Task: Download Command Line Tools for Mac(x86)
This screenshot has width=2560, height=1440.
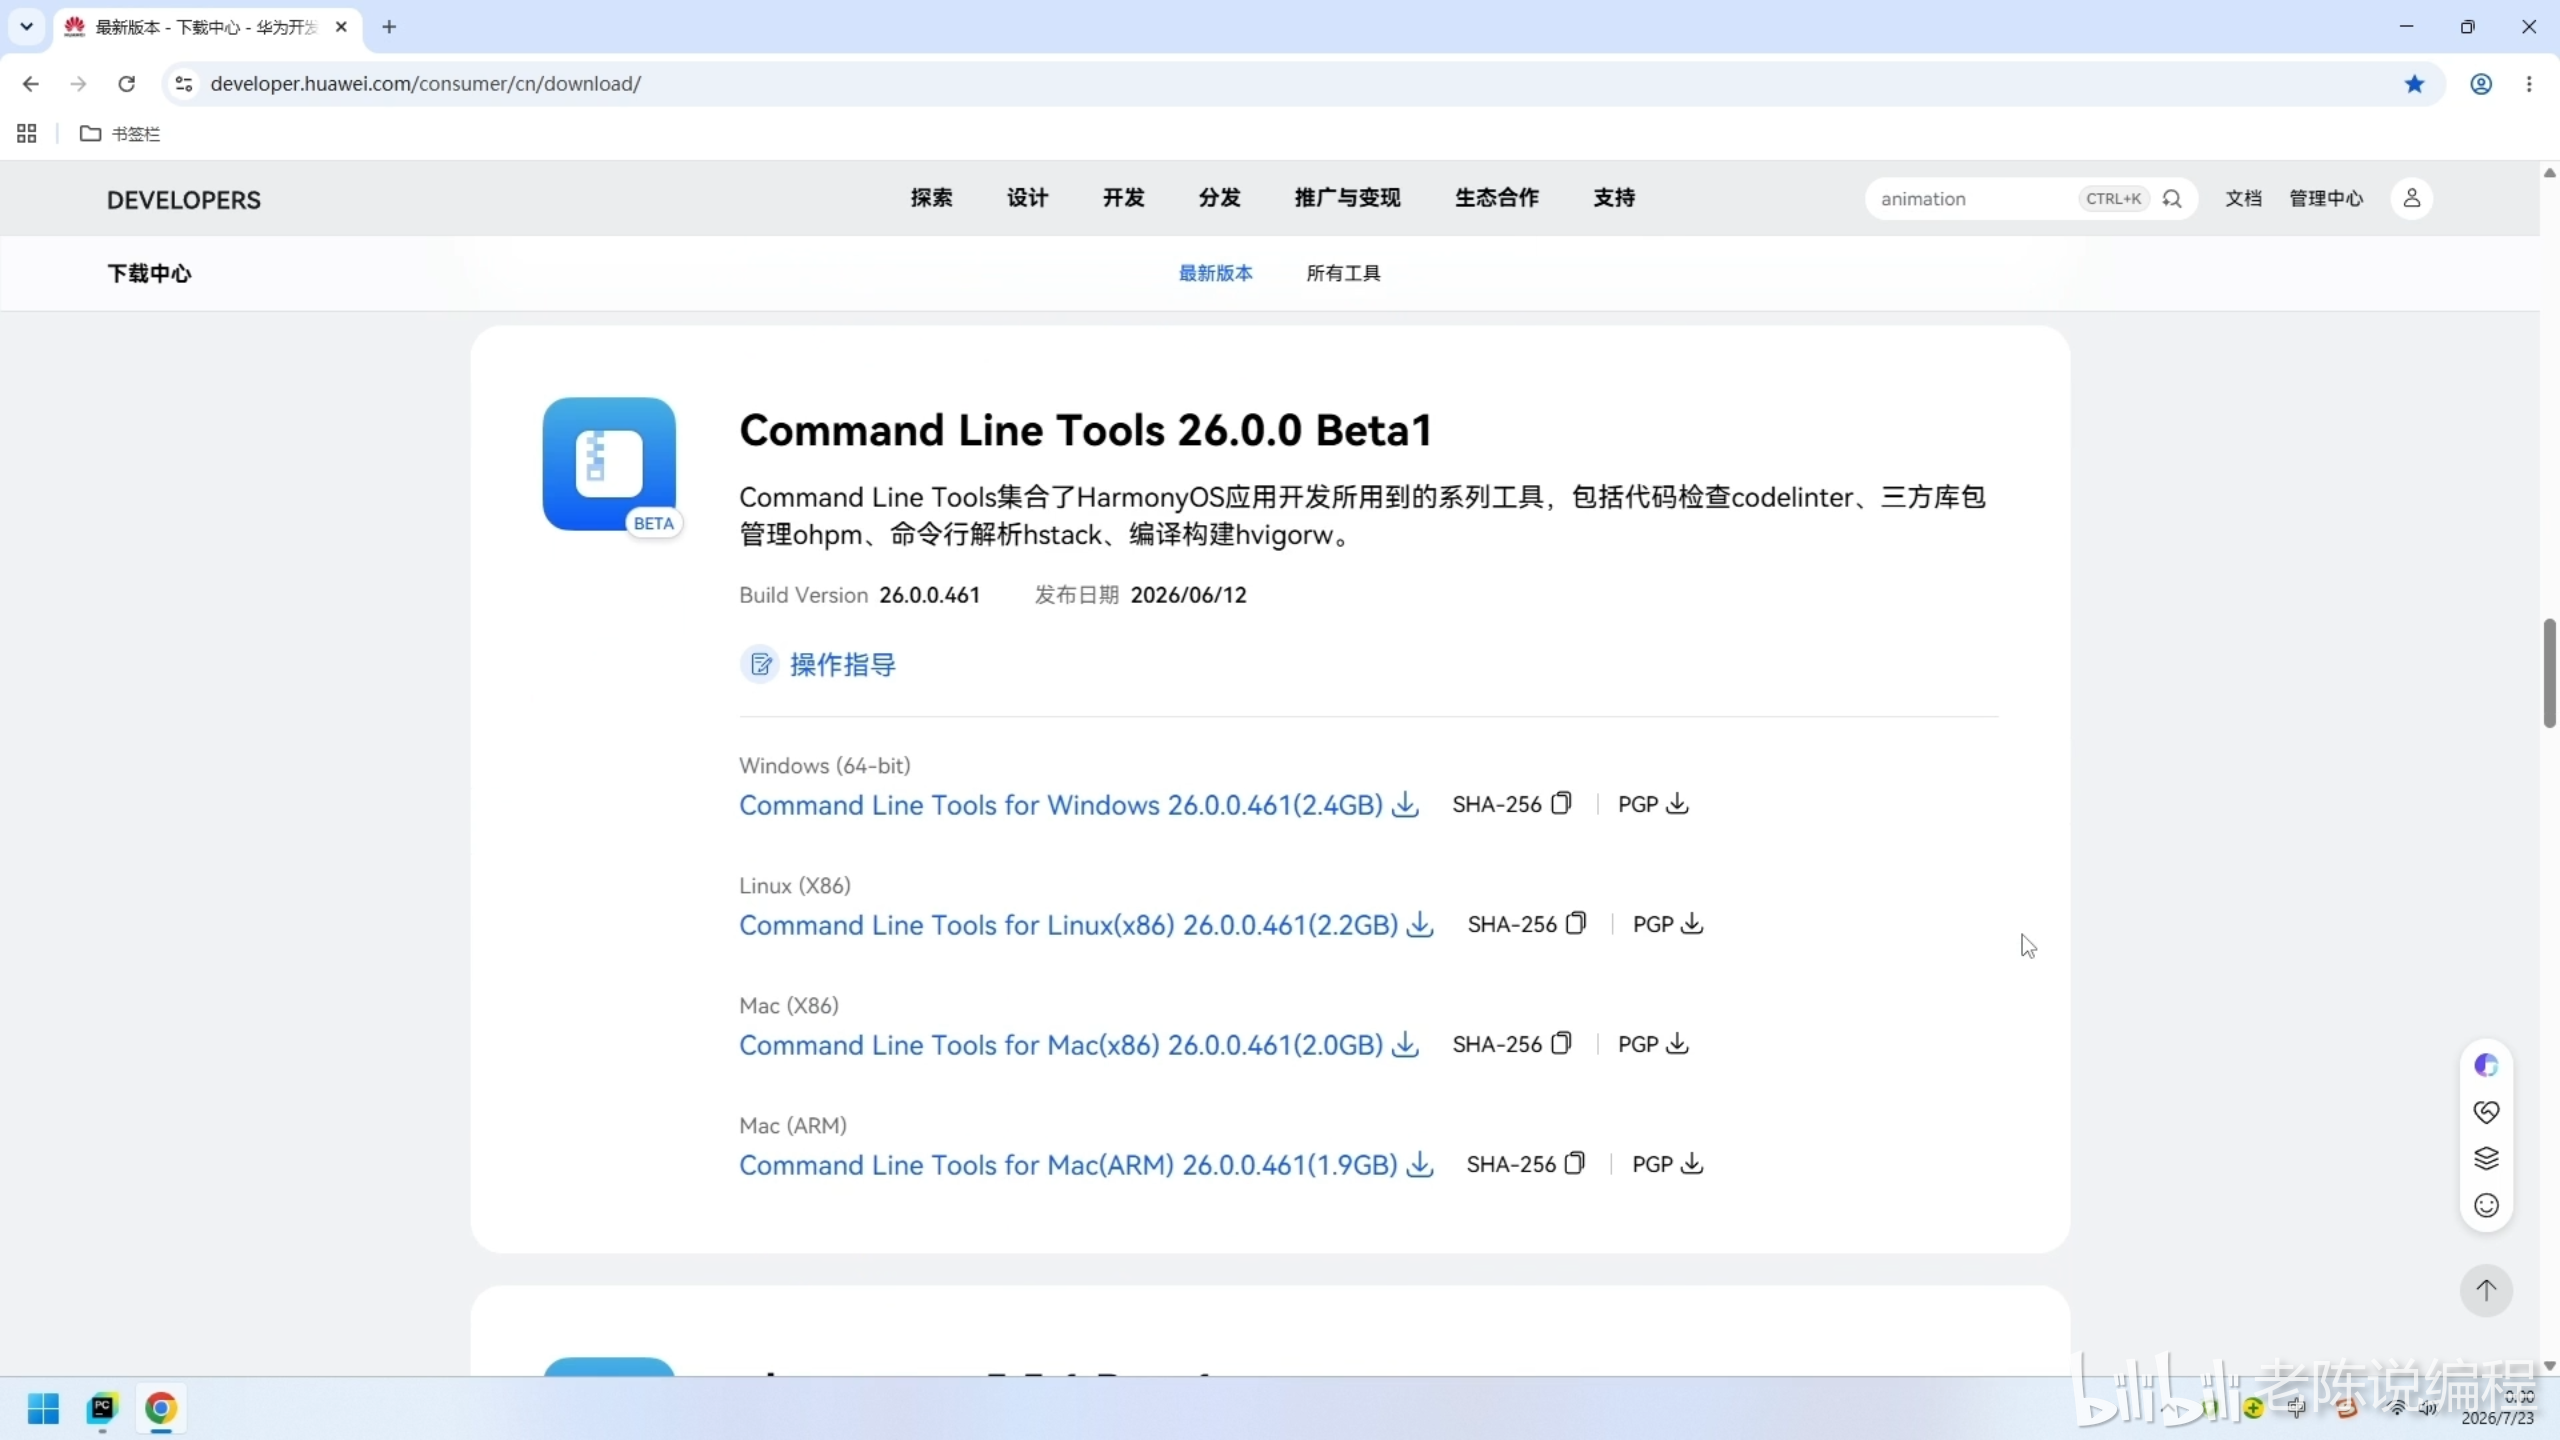Action: tap(1078, 1045)
